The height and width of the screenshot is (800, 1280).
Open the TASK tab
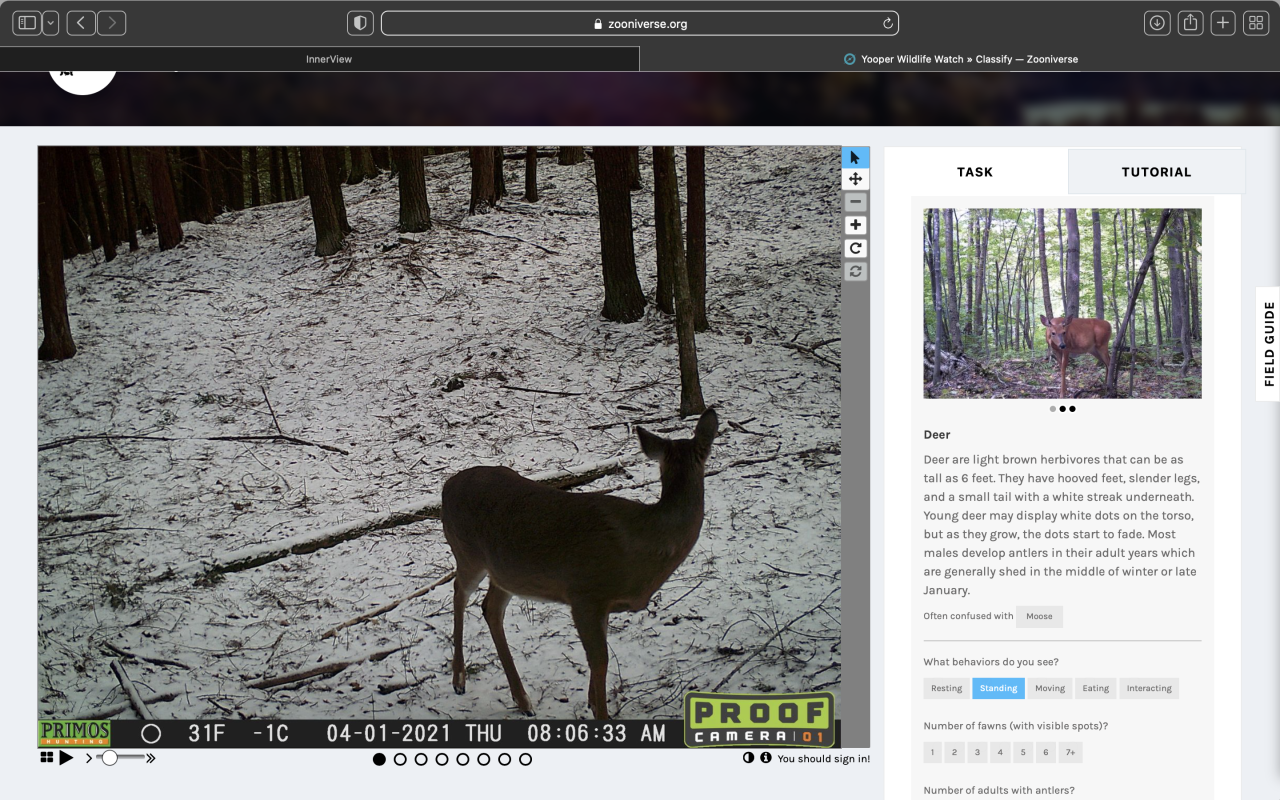pos(975,172)
